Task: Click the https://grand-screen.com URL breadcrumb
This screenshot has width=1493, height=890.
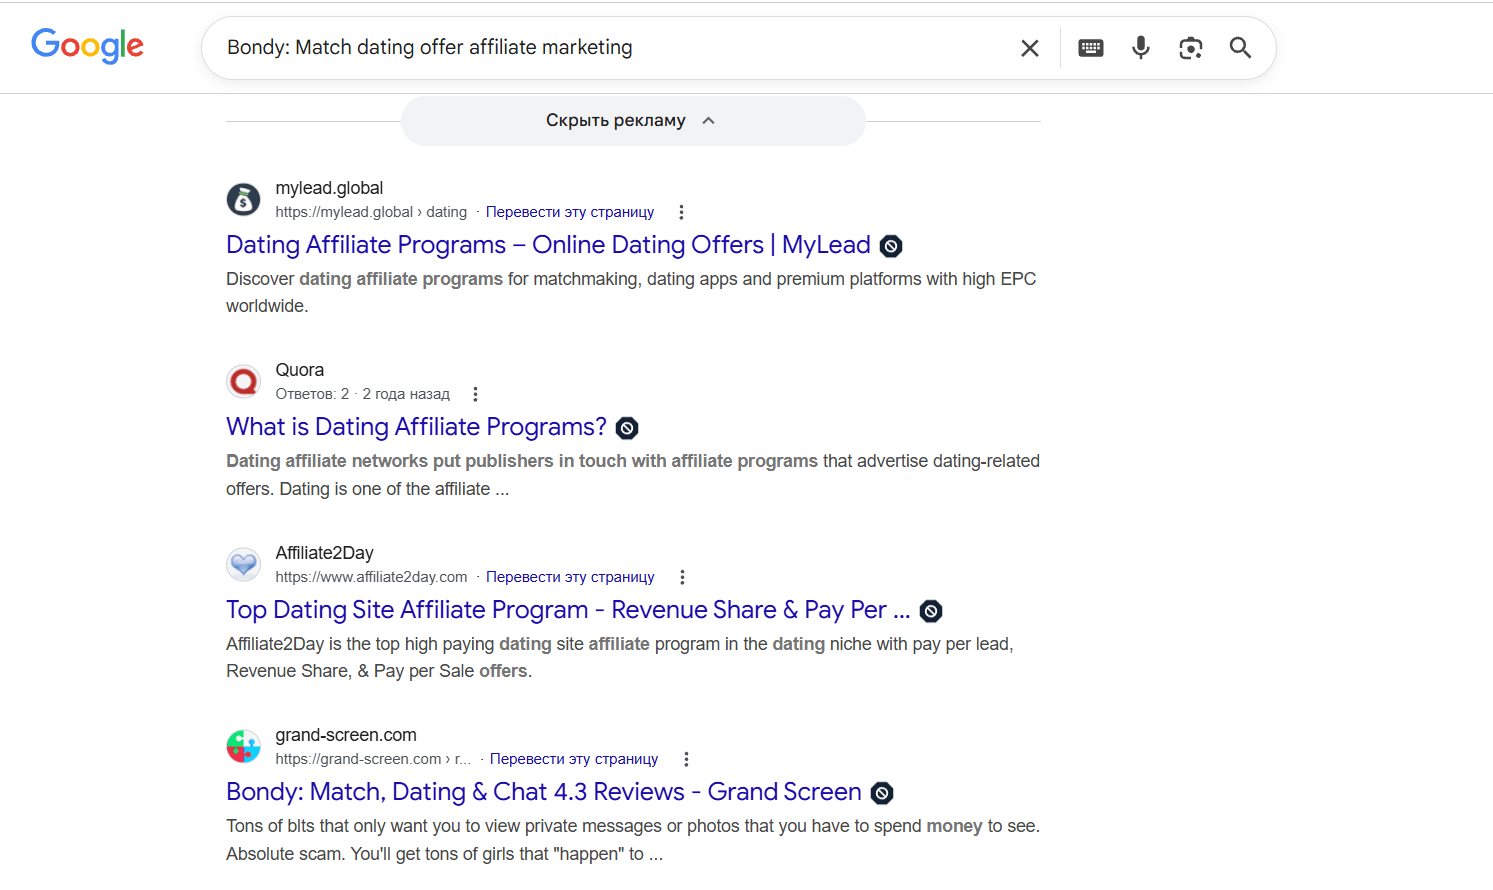Action: (373, 759)
